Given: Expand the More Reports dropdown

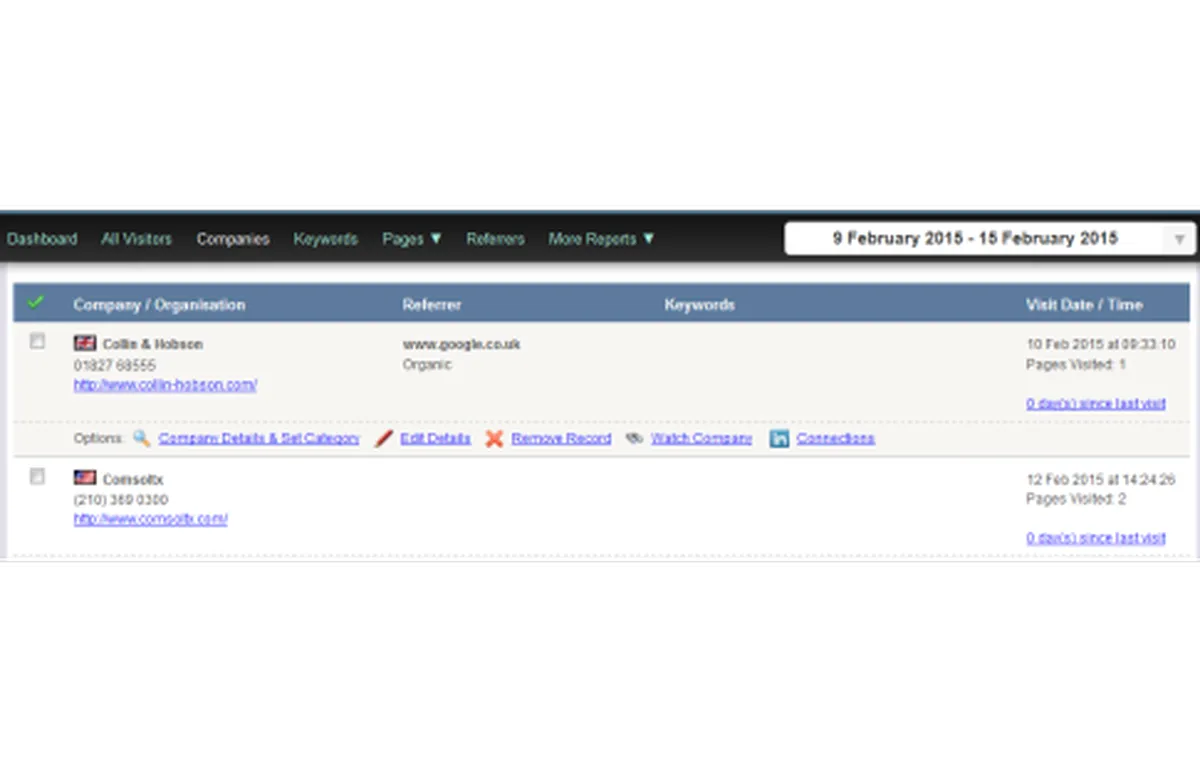Looking at the screenshot, I should [648, 239].
